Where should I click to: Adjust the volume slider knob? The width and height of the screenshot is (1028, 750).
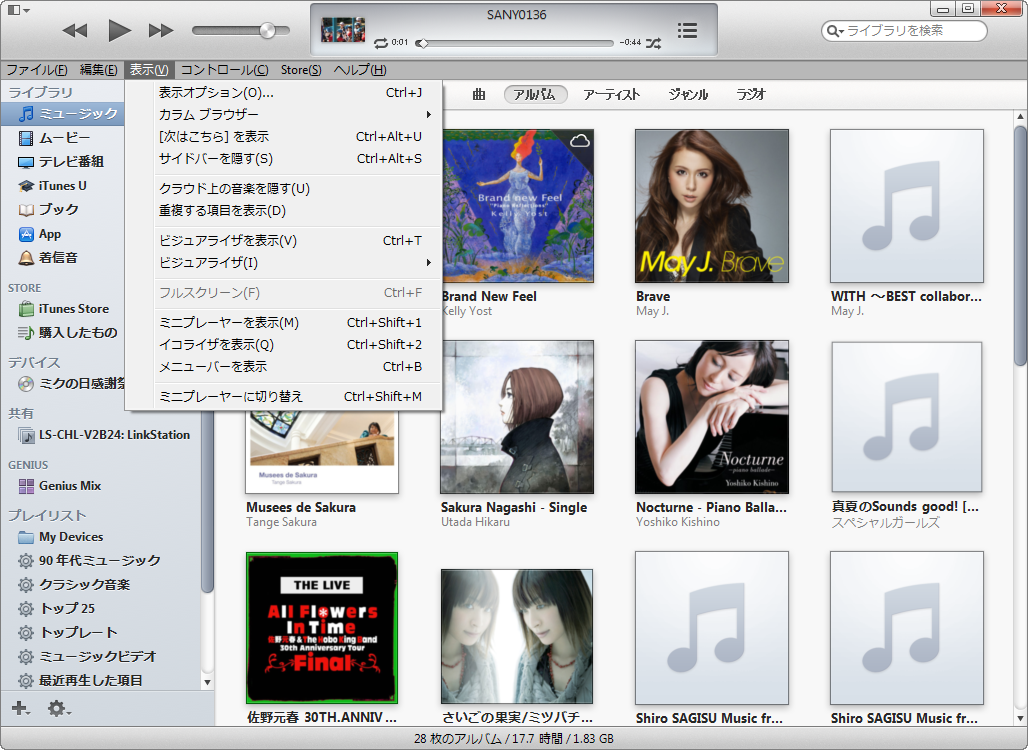coord(267,30)
